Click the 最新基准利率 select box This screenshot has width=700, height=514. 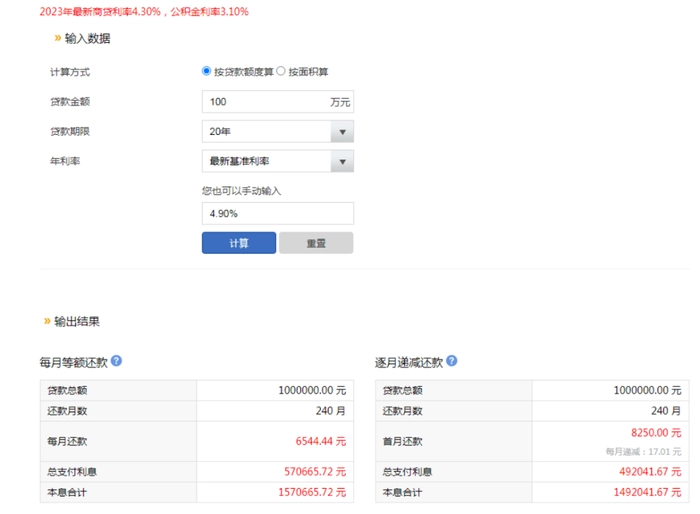(x=278, y=162)
